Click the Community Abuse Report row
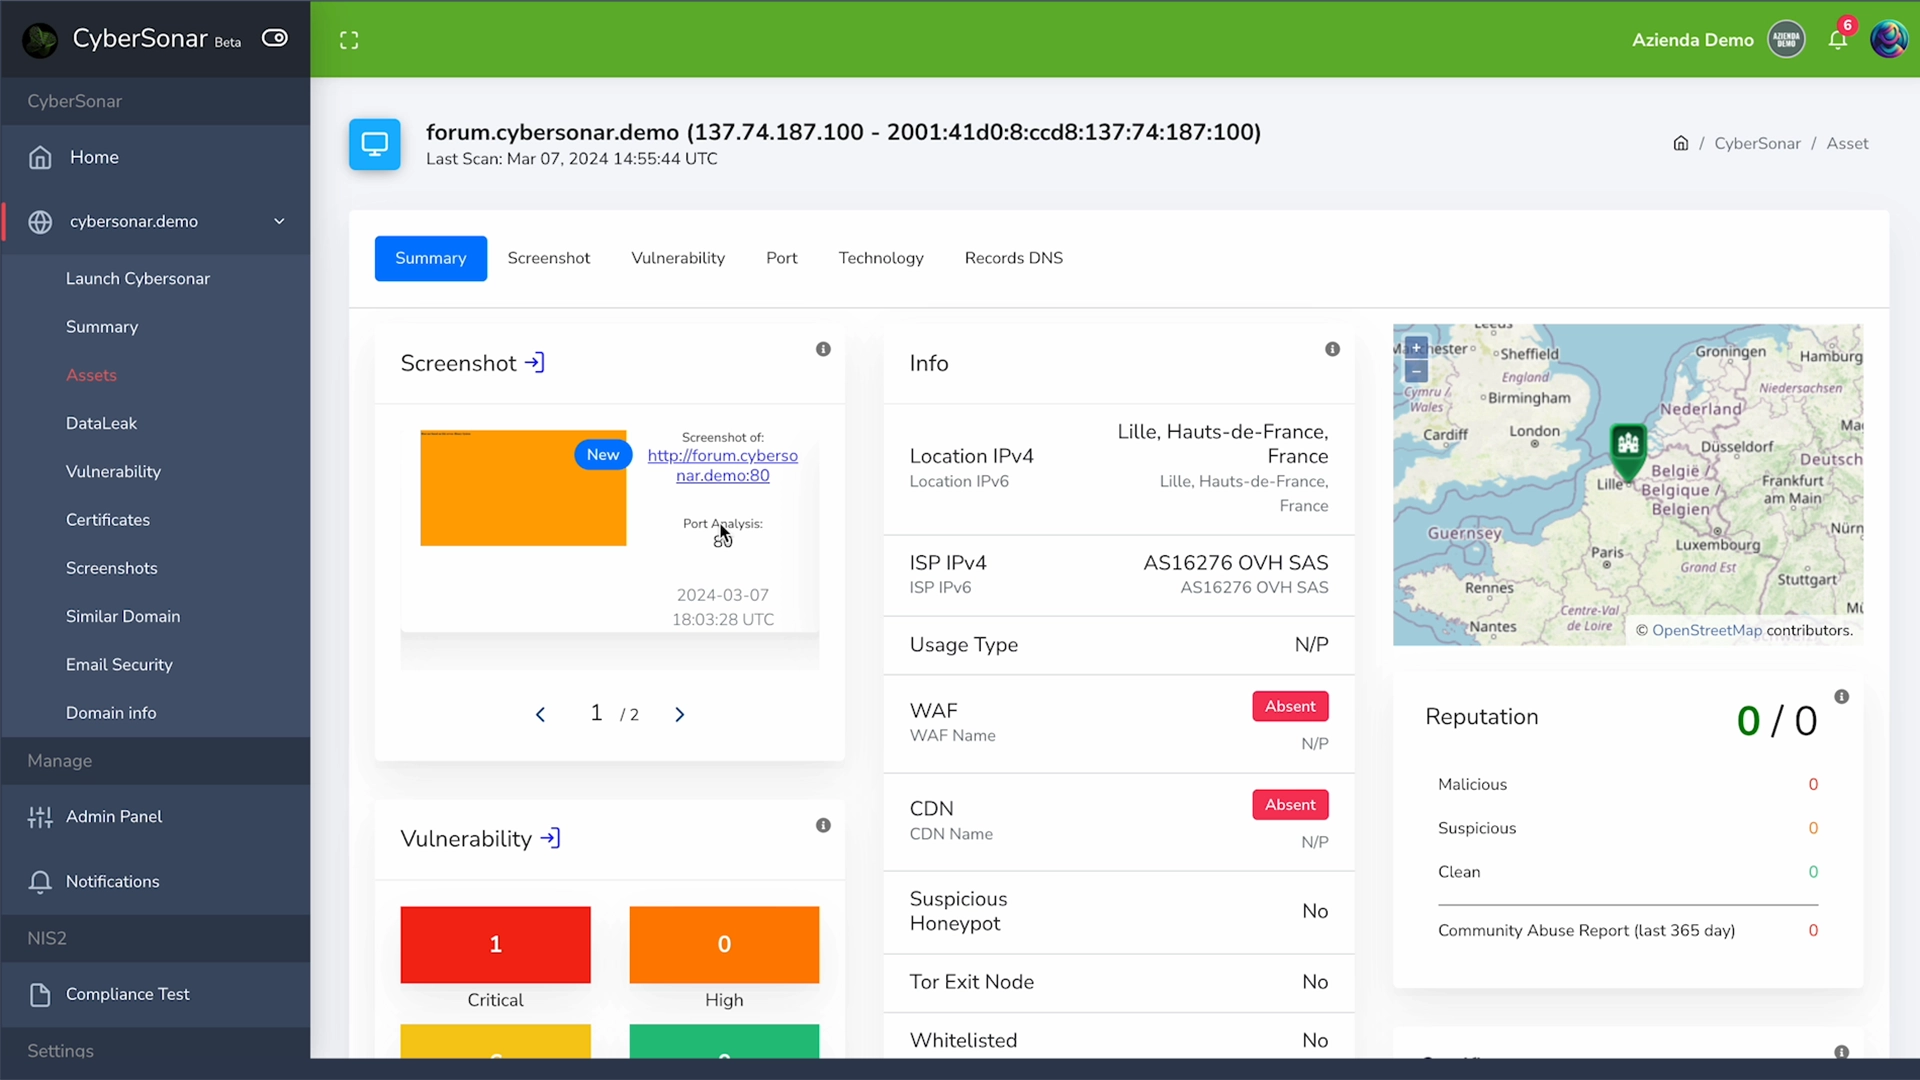Screen dimensions: 1920x1080 tap(1628, 931)
